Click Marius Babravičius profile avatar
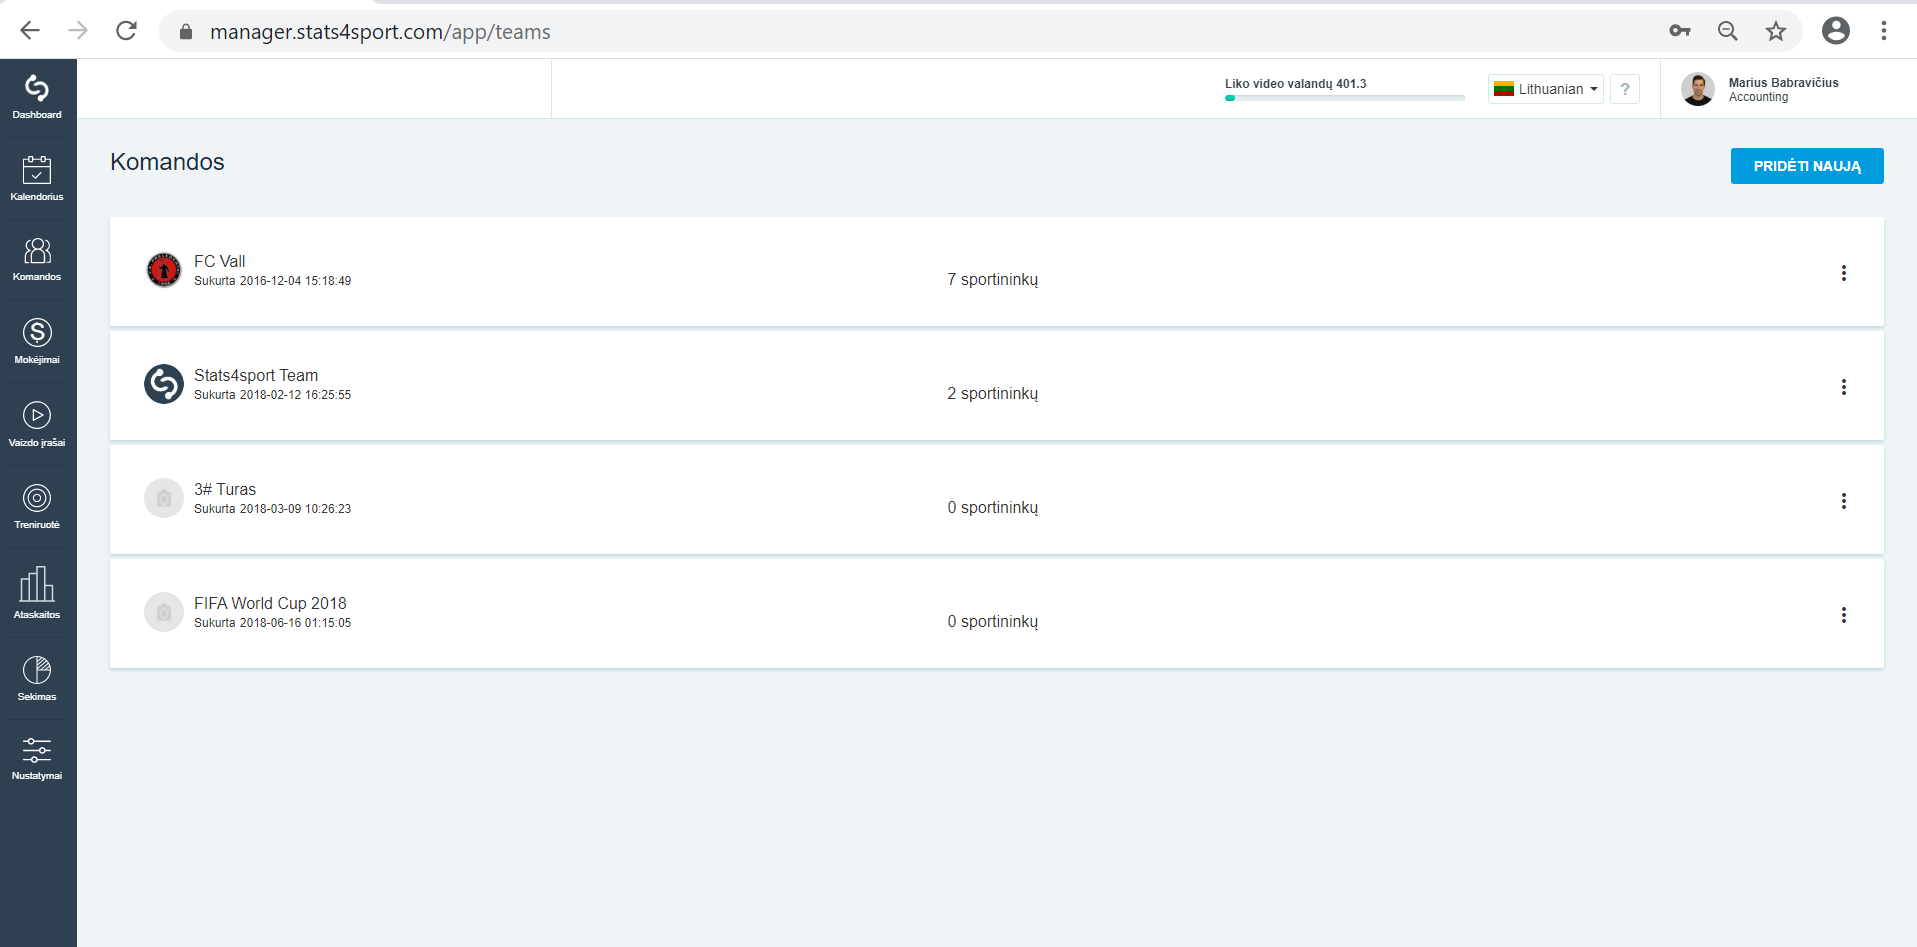The height and width of the screenshot is (947, 1917). [1698, 89]
